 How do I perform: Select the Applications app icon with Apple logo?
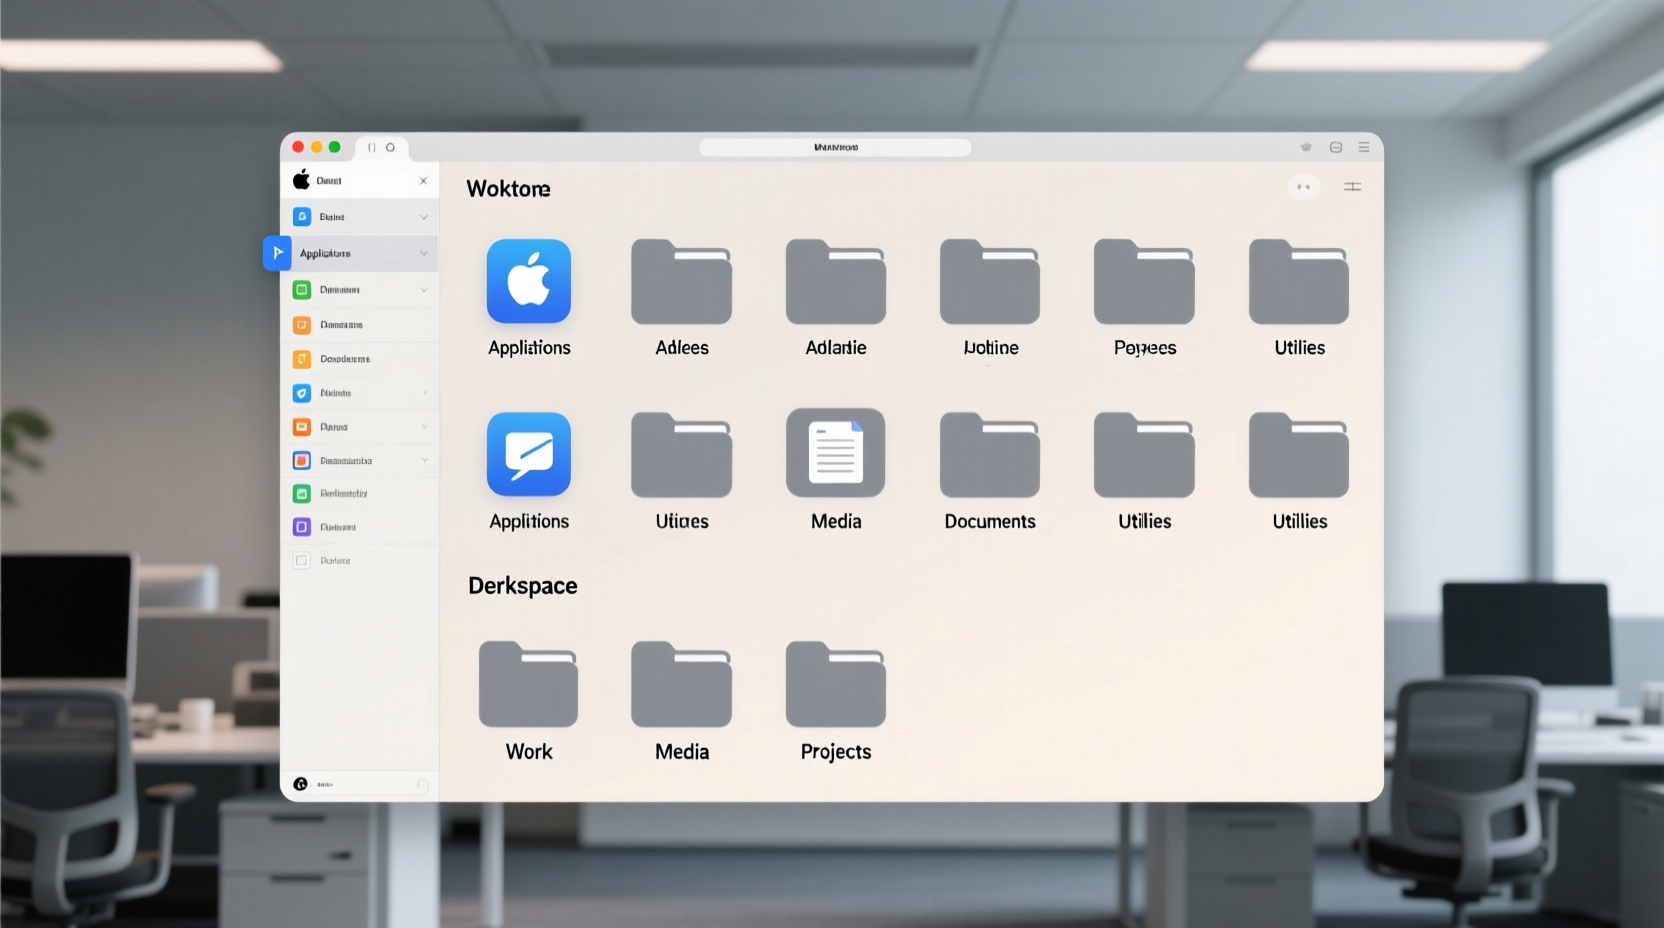click(x=528, y=281)
